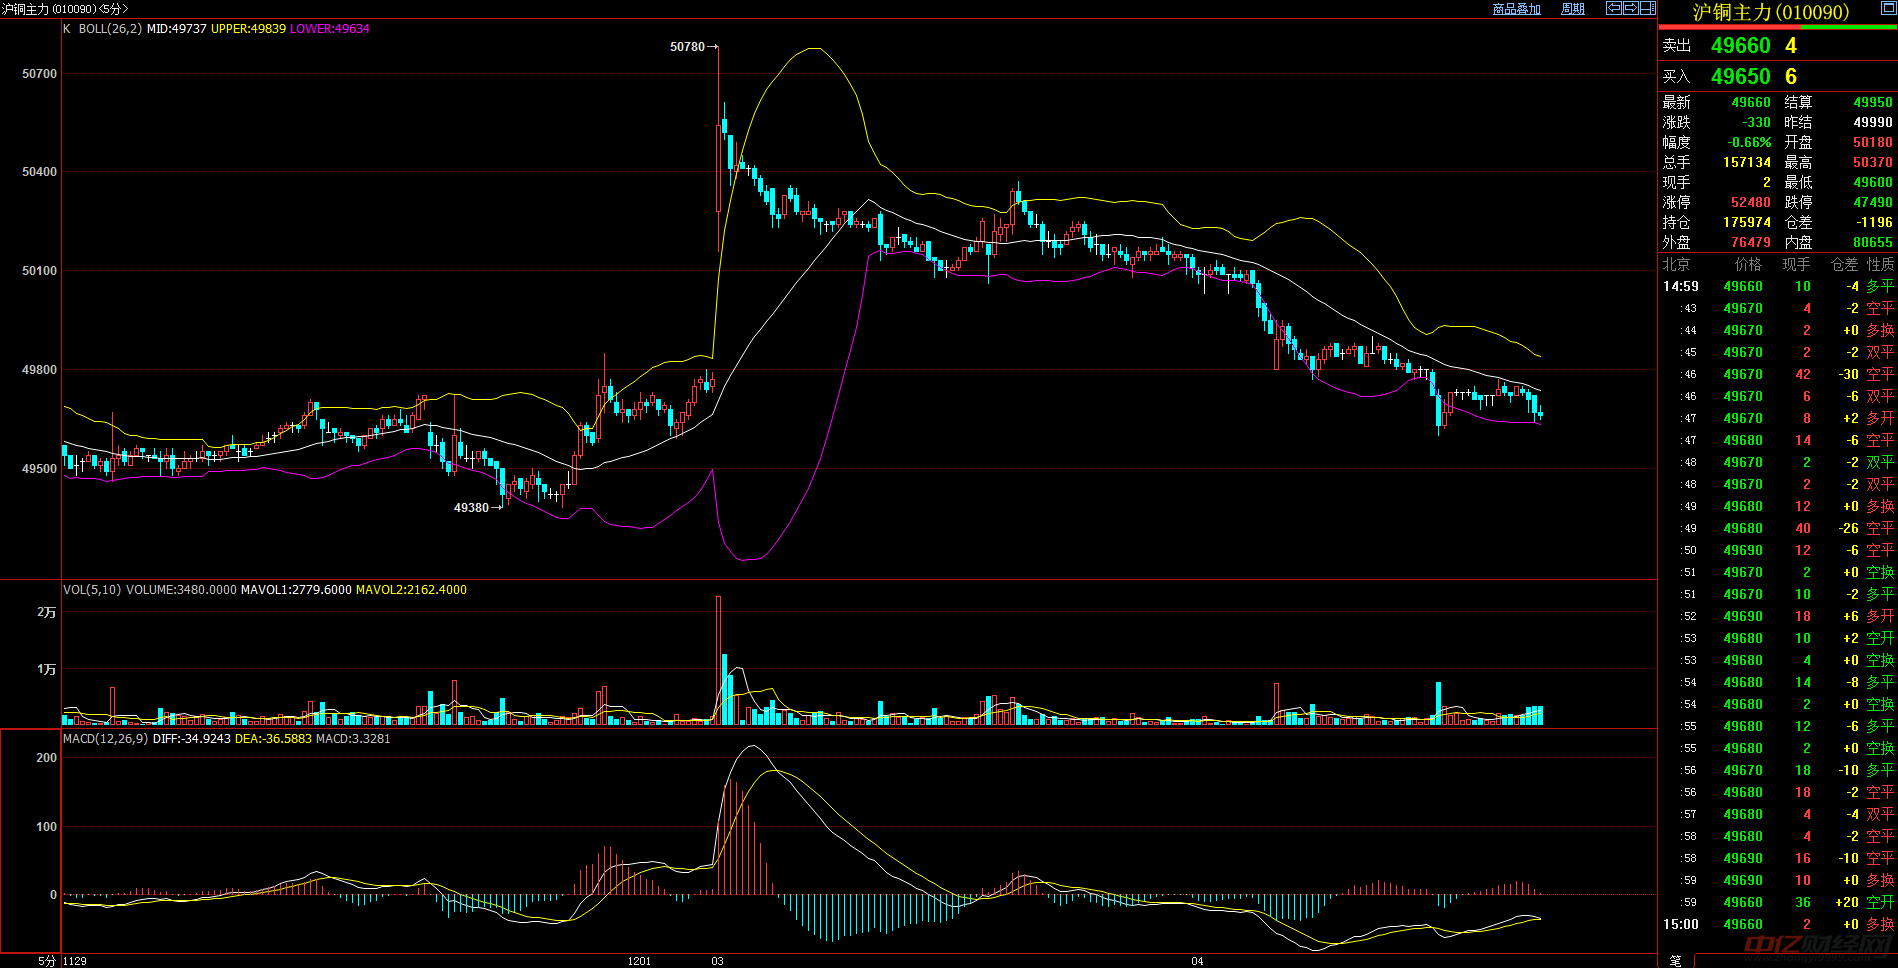Open the 商品叠加 overlay link
This screenshot has height=968, width=1898.
click(1516, 9)
